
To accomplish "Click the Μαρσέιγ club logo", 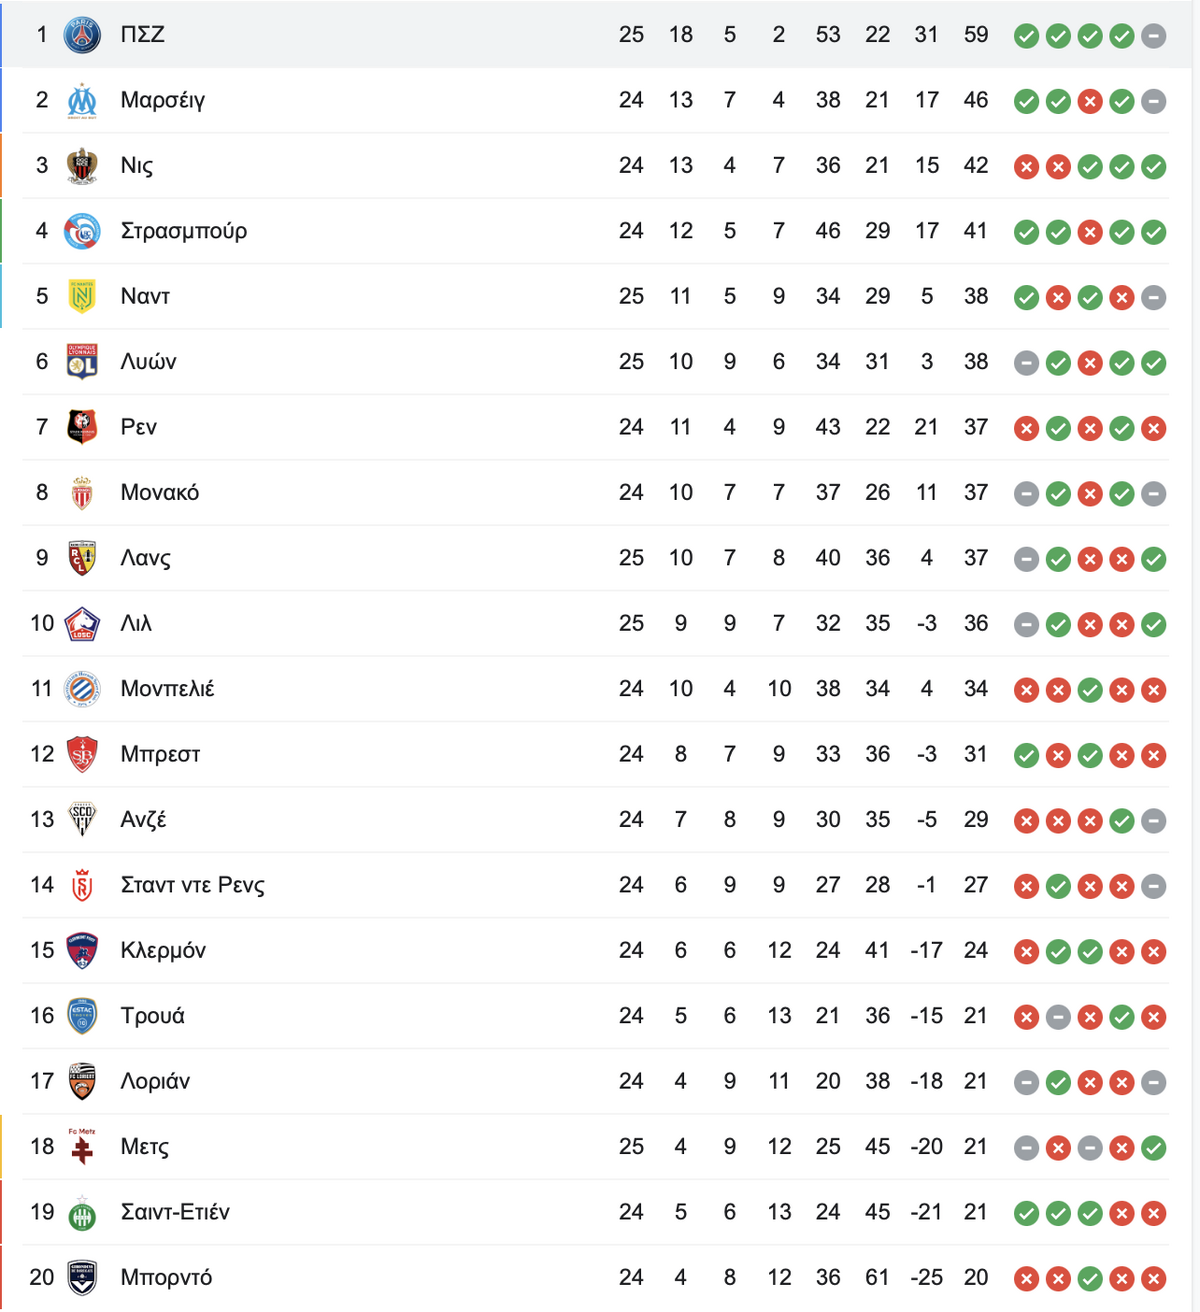I will (x=82, y=100).
